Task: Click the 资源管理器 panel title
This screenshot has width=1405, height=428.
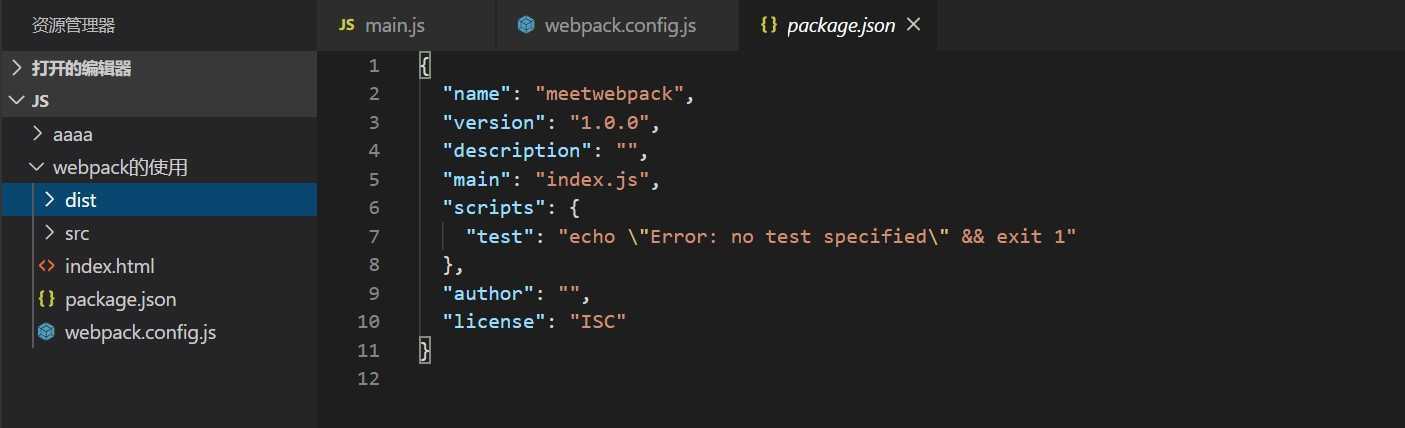Action: click(x=73, y=25)
